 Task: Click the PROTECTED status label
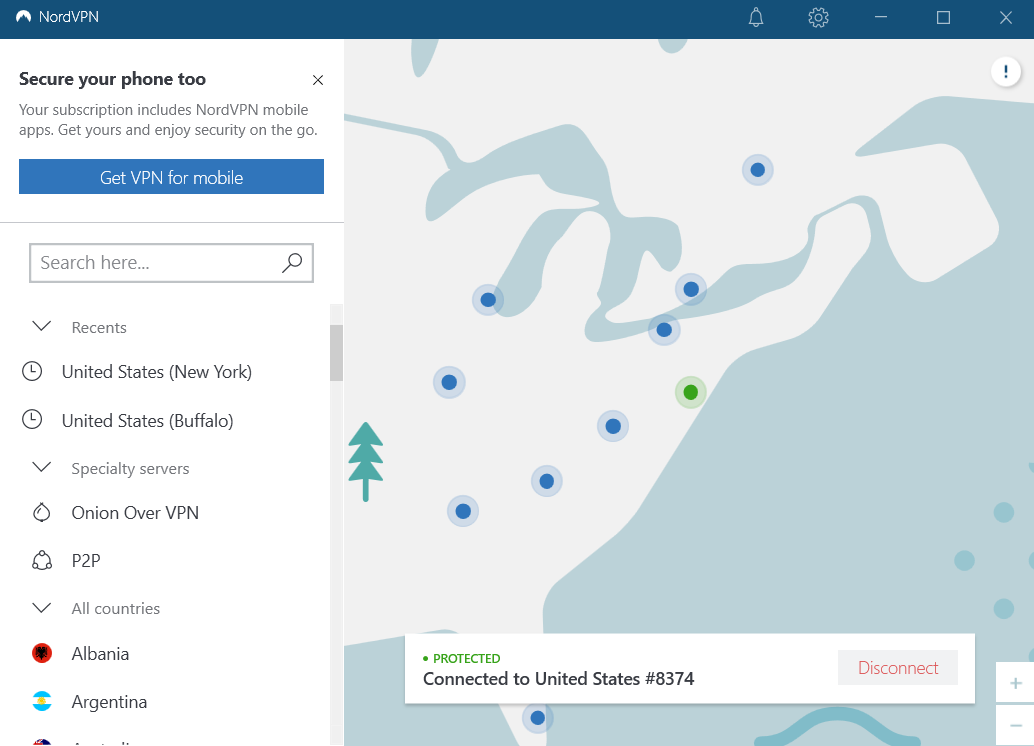(x=466, y=658)
